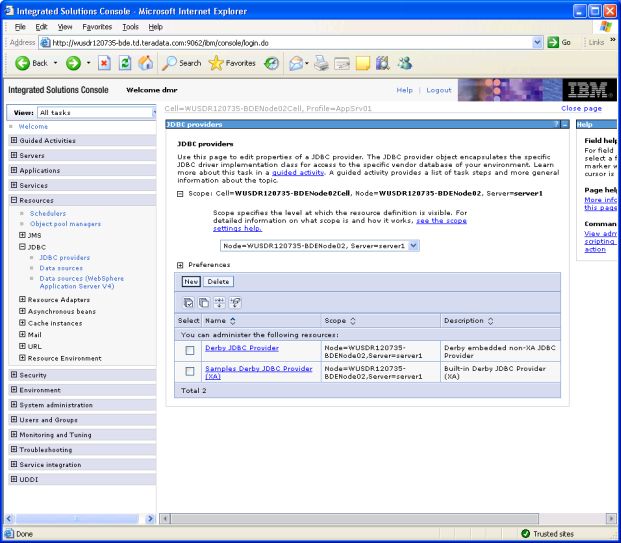This screenshot has width=621, height=543.
Task: Expand the Applications section
Action: tap(14, 170)
